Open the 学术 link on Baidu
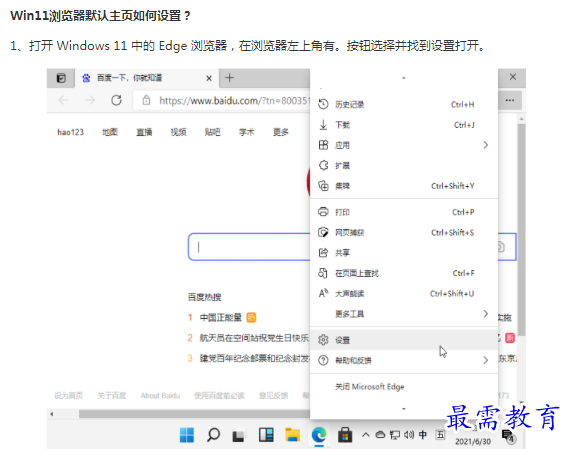Viewport: 568px width, 449px height. pyautogui.click(x=246, y=132)
